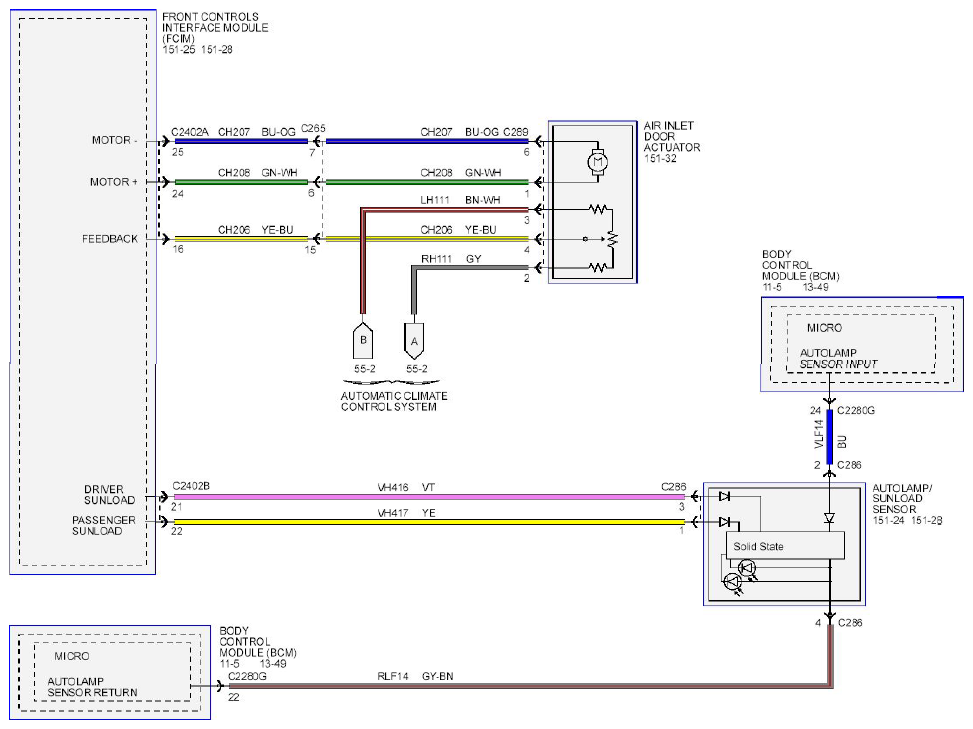973x729 pixels.
Task: Open page reference 151-25
Action: point(179,50)
